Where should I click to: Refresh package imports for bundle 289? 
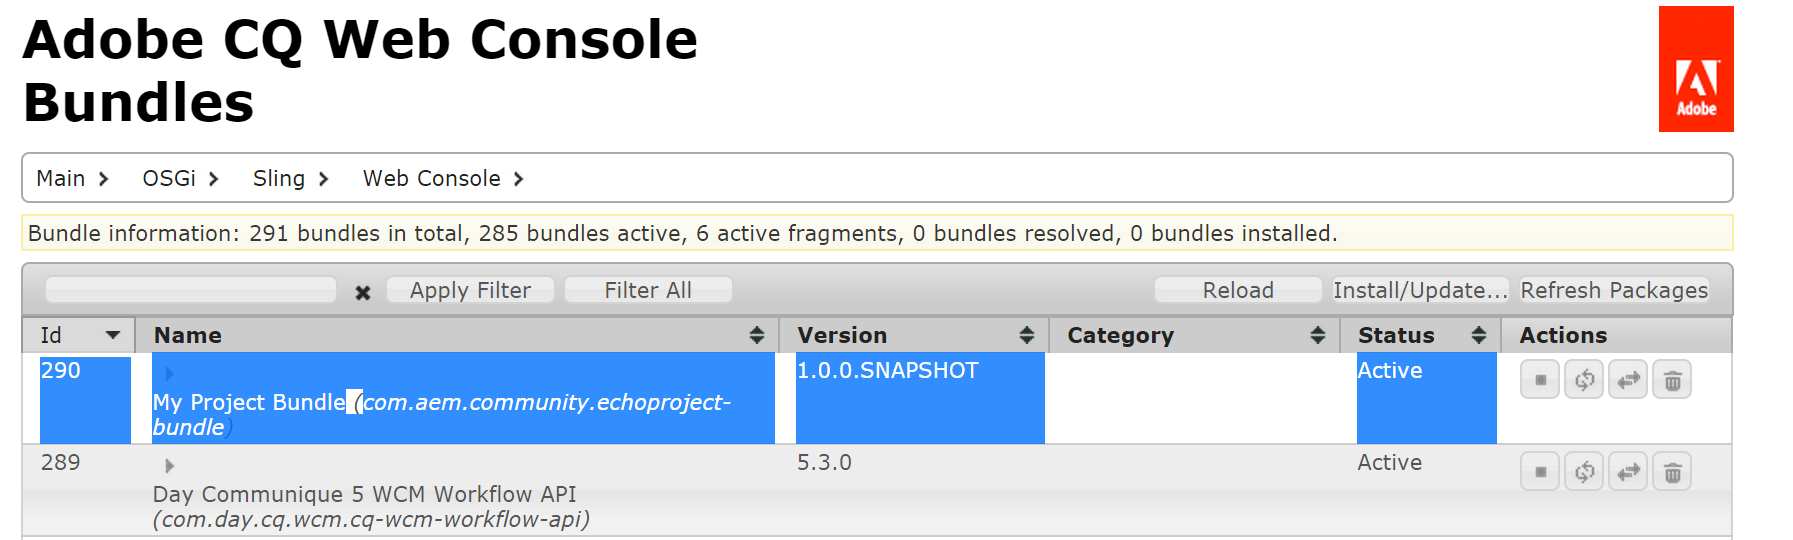point(1584,472)
